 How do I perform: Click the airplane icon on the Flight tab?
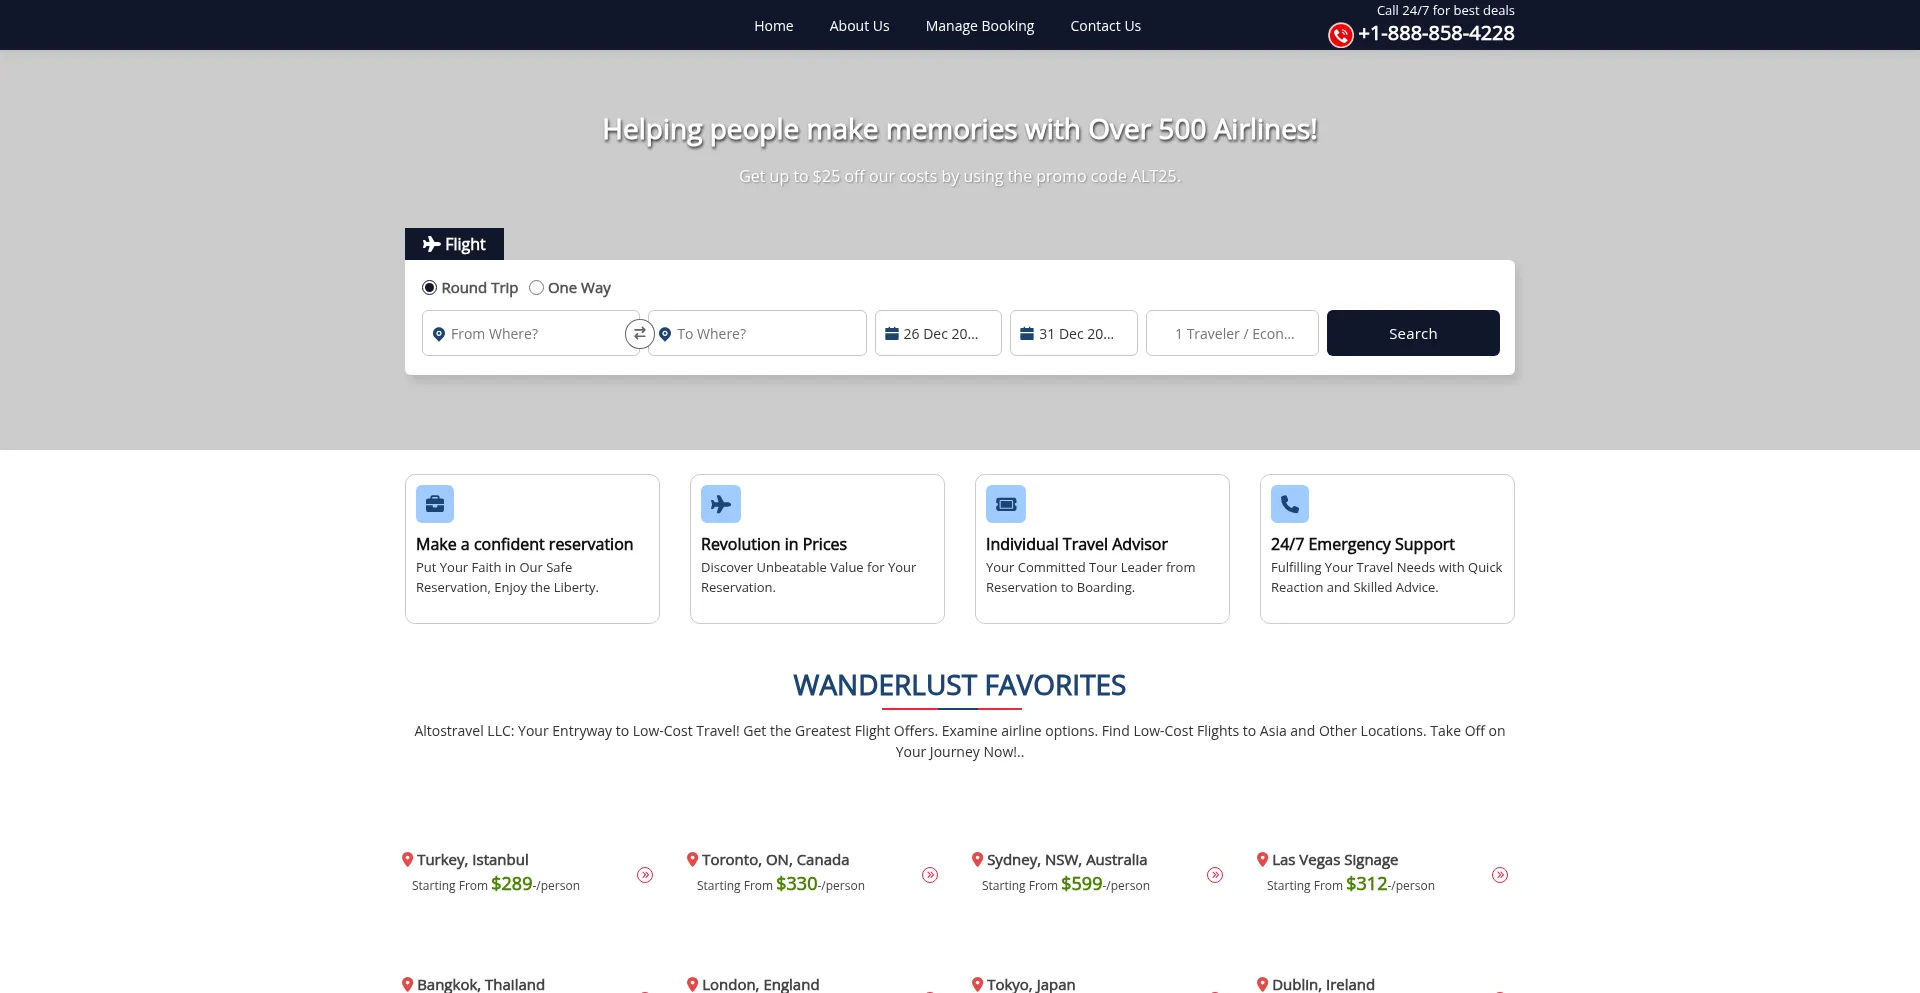coord(432,243)
